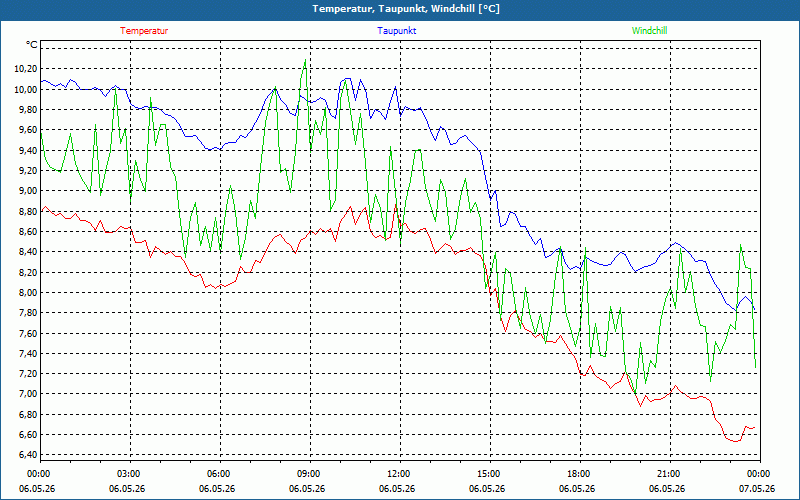Select the red 'Temperatur' legend label

144,31
